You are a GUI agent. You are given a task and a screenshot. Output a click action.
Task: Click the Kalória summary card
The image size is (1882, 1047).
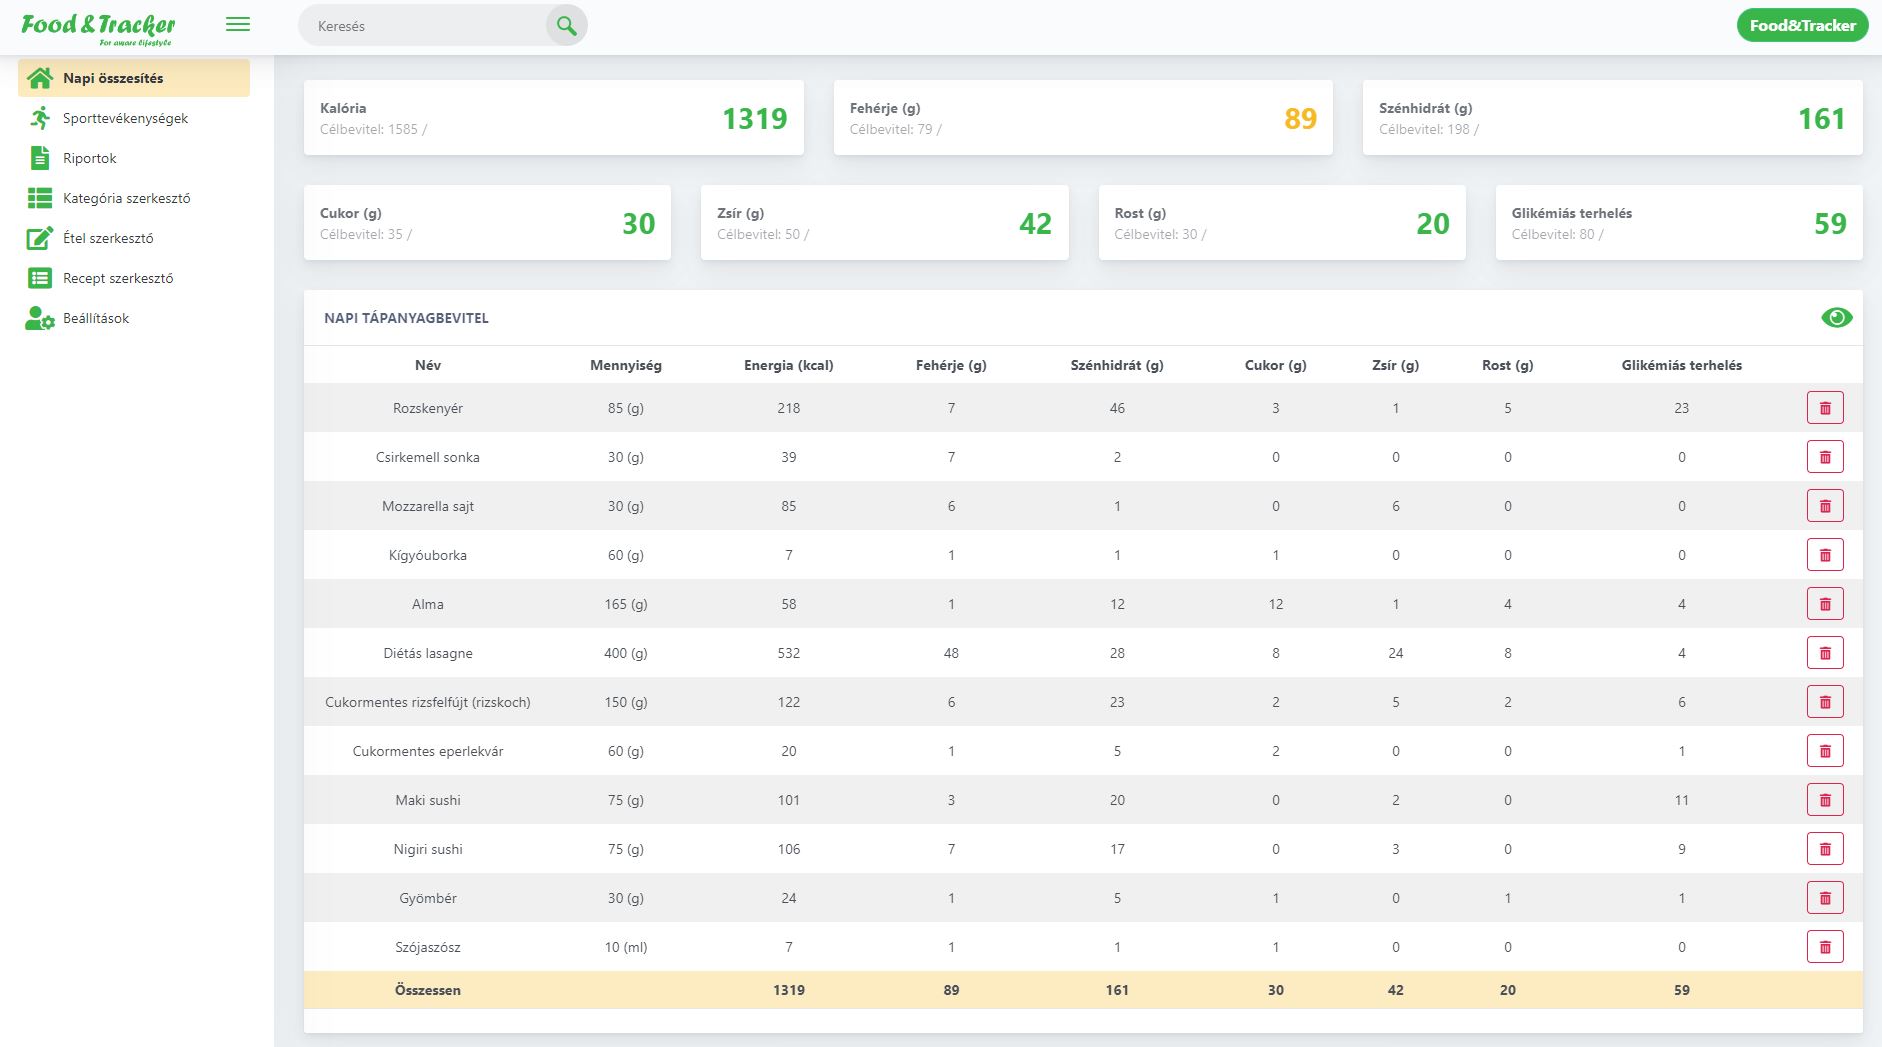[x=553, y=118]
